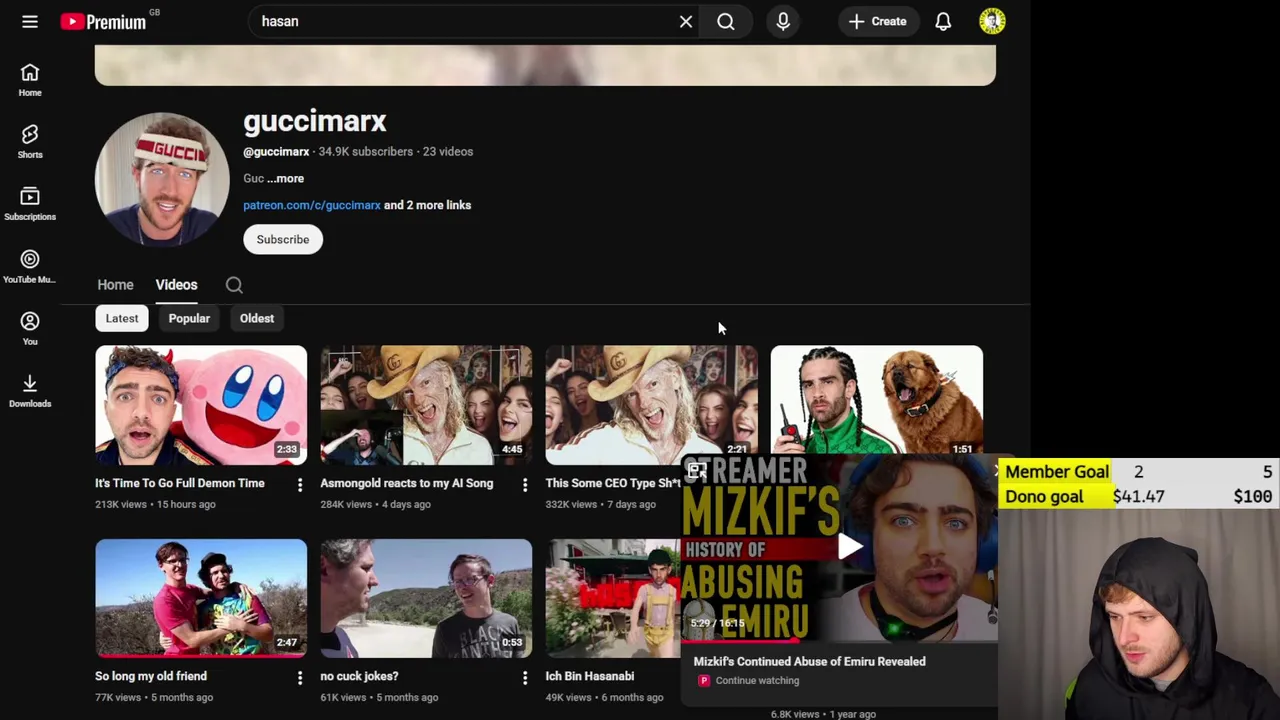Open YouTube Music in sidebar

30,267
